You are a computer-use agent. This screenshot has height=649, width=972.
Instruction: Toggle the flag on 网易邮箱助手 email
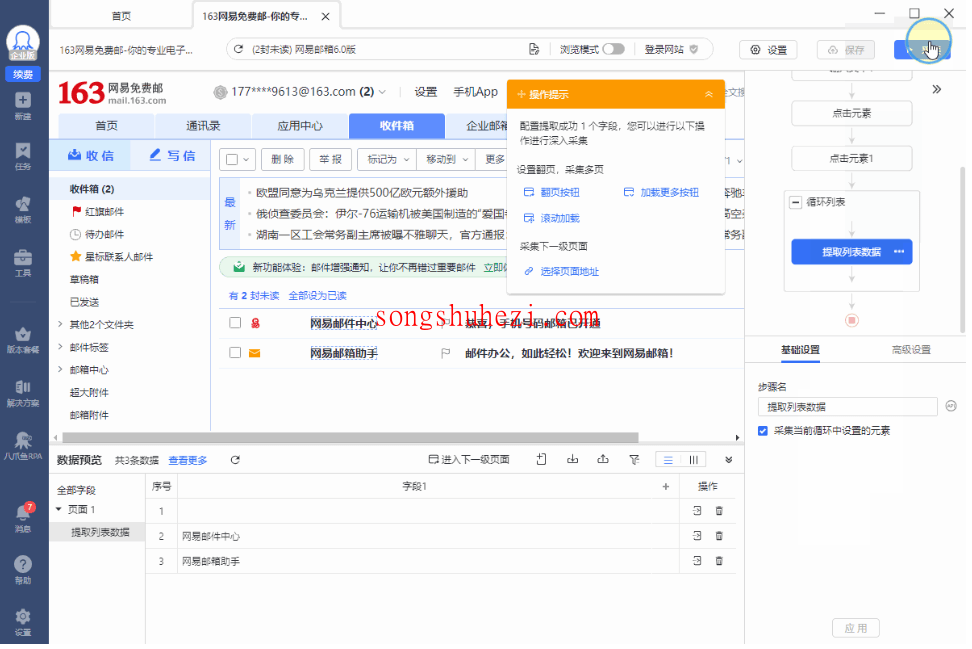(x=445, y=353)
